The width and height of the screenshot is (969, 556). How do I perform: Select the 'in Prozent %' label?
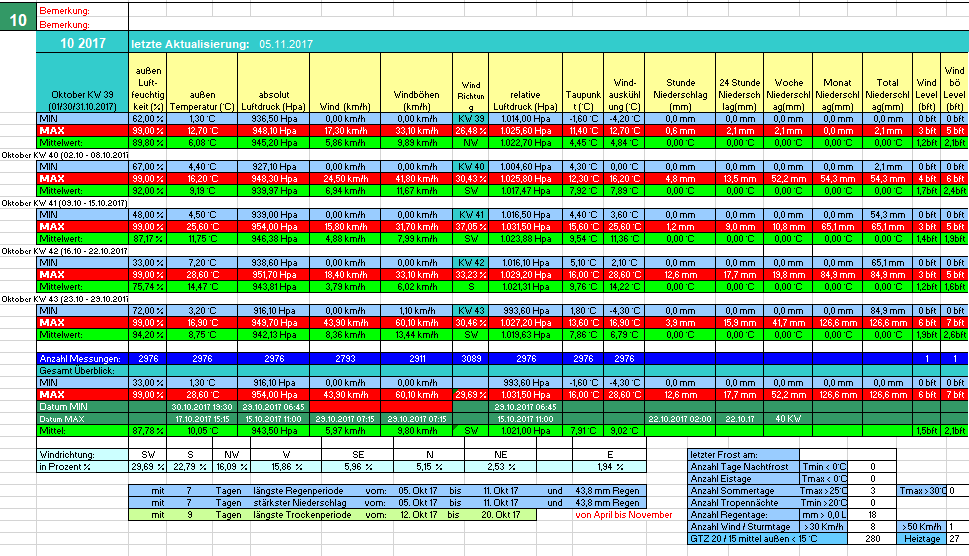[82, 466]
